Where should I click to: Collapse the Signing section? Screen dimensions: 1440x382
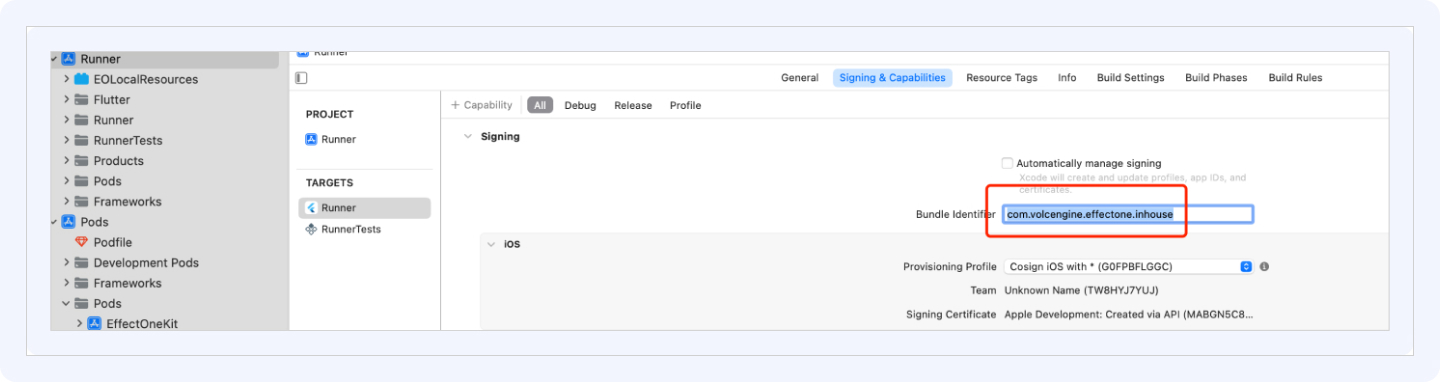pyautogui.click(x=467, y=136)
